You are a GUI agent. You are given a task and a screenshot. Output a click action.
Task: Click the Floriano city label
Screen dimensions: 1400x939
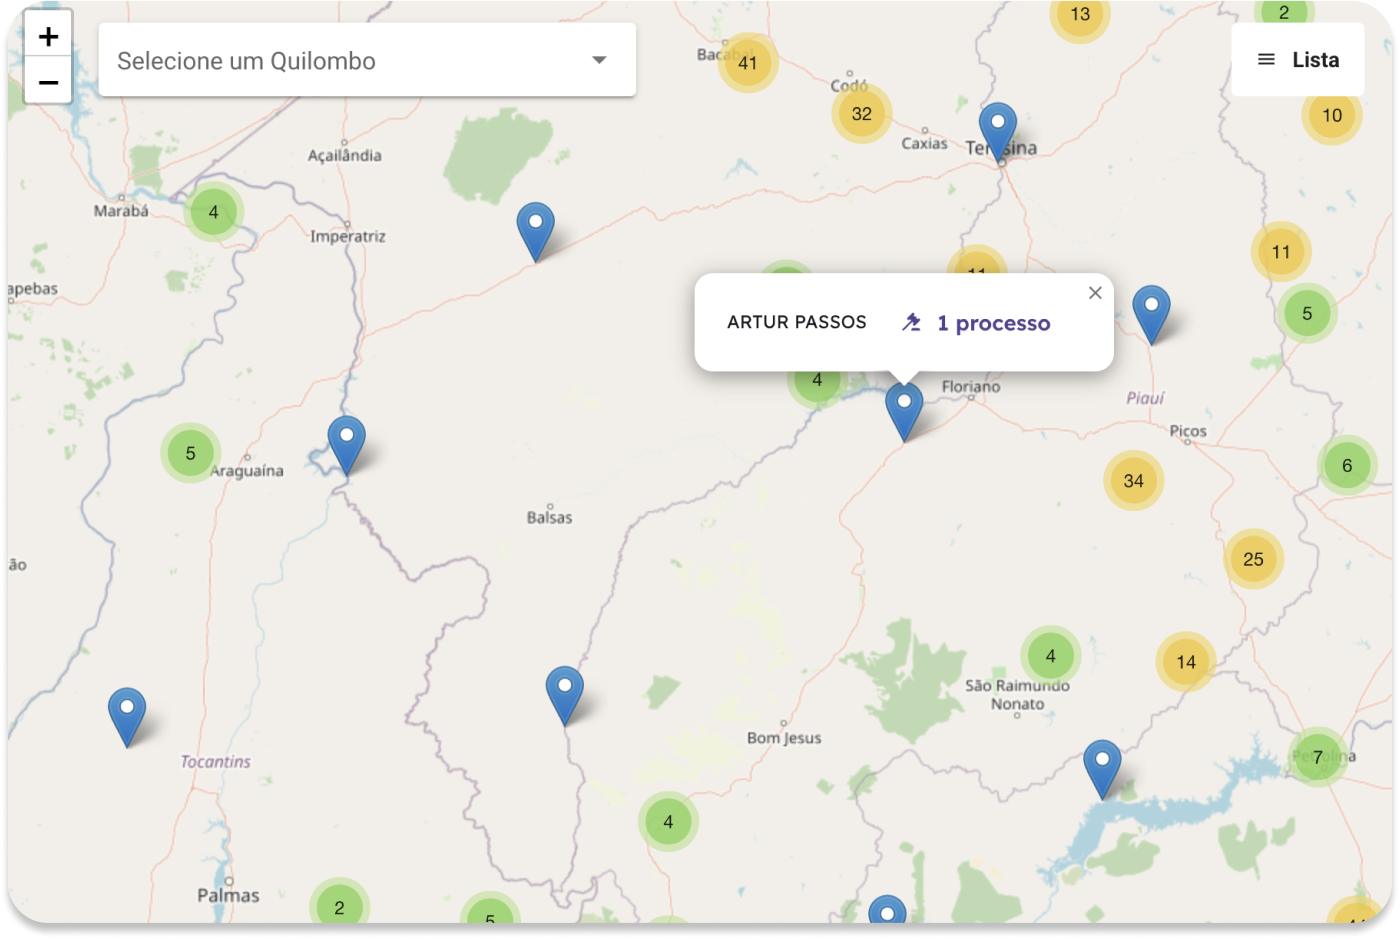click(x=971, y=386)
